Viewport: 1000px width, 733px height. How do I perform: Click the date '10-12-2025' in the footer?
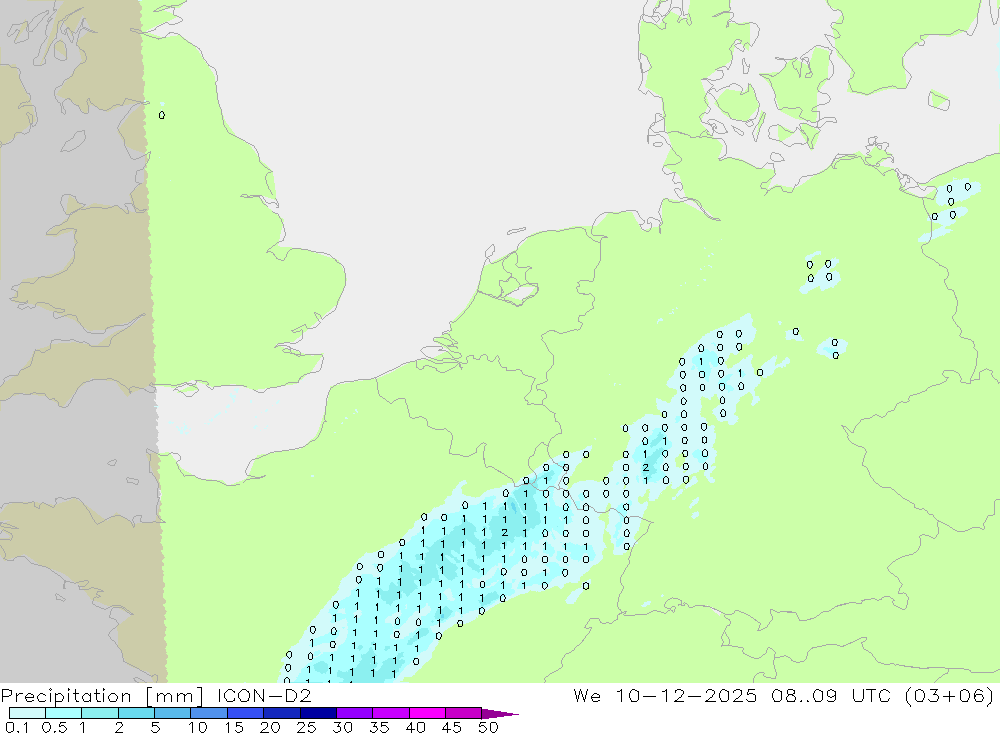click(686, 695)
